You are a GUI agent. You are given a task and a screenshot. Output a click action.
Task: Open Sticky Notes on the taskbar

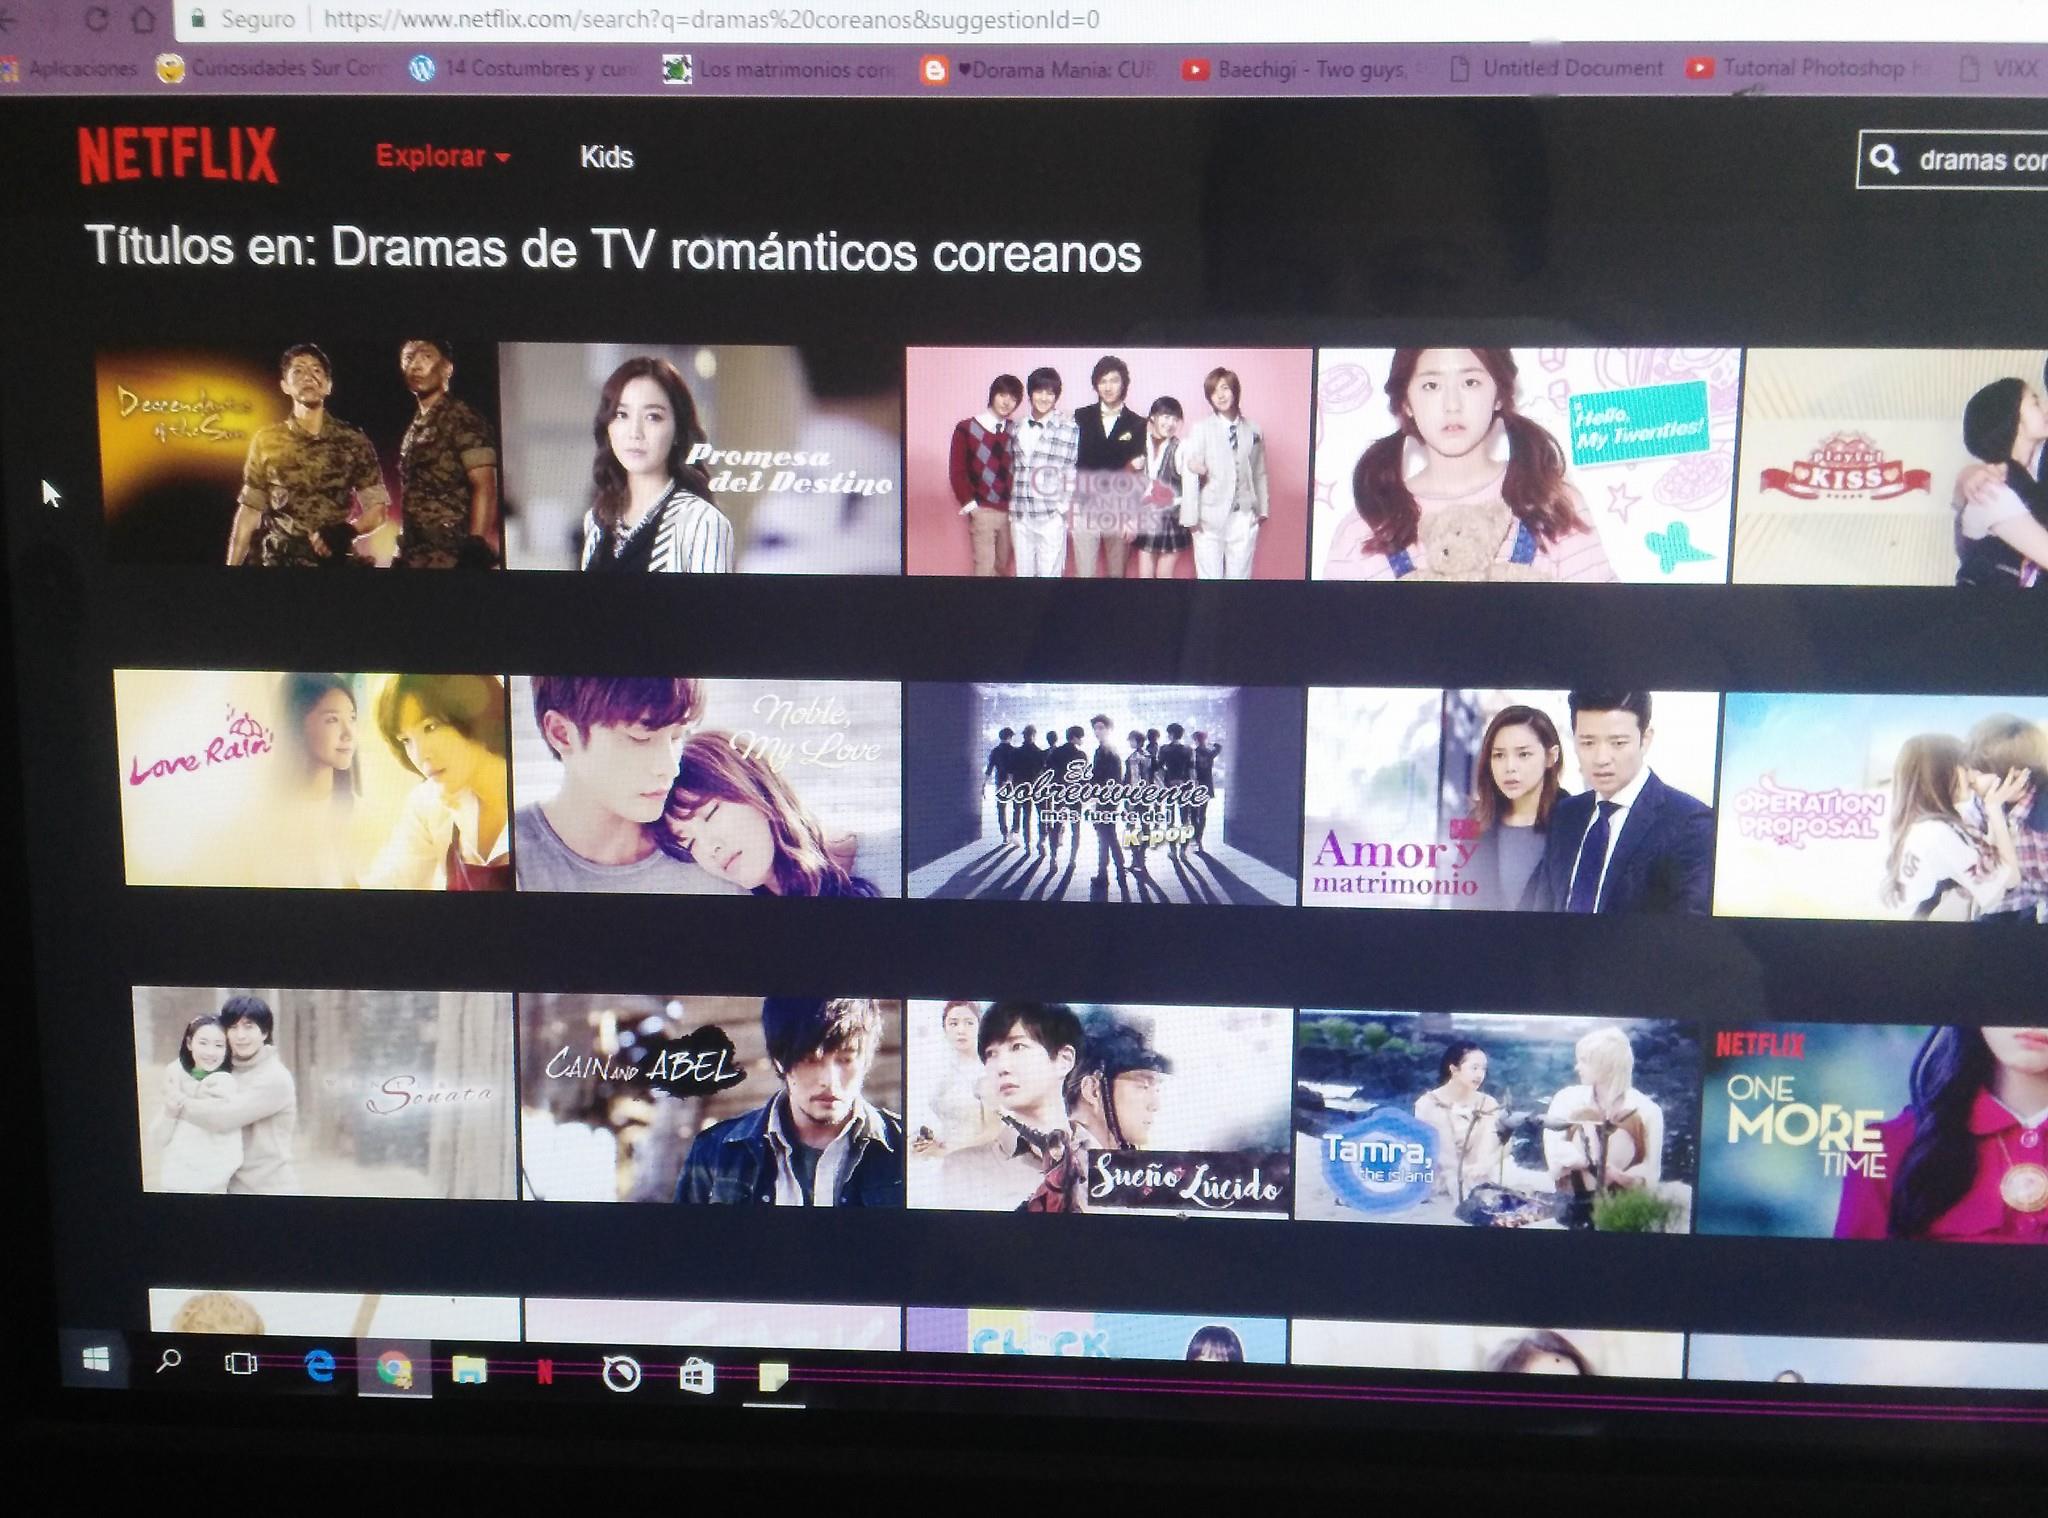click(x=774, y=1378)
